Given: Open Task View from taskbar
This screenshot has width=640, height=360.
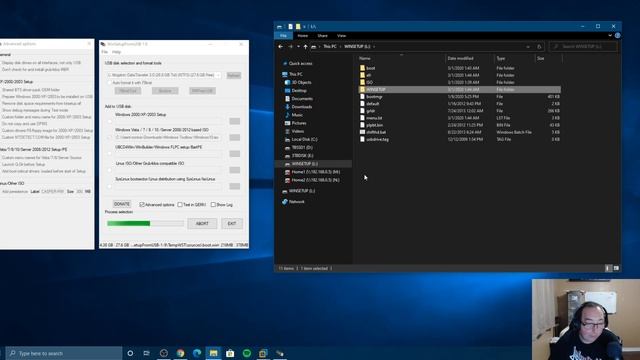Looking at the screenshot, I should point(147,353).
